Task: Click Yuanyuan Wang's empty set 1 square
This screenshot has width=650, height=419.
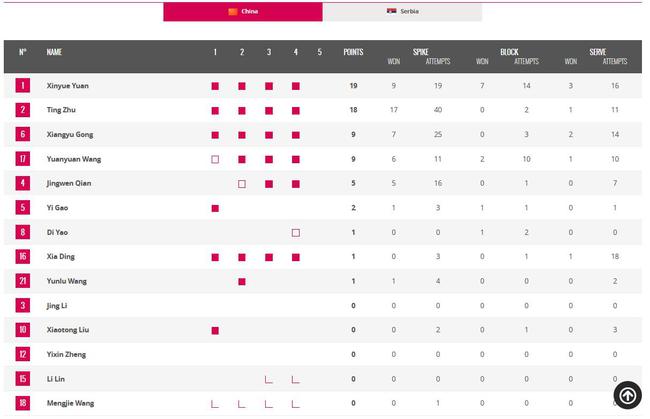Action: pos(215,160)
